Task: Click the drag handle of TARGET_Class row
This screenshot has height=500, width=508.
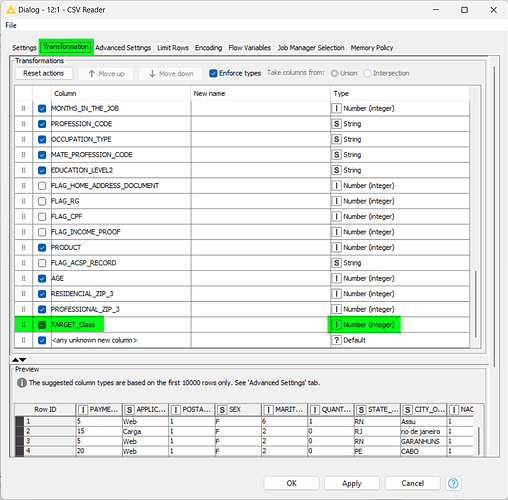Action: (x=23, y=324)
